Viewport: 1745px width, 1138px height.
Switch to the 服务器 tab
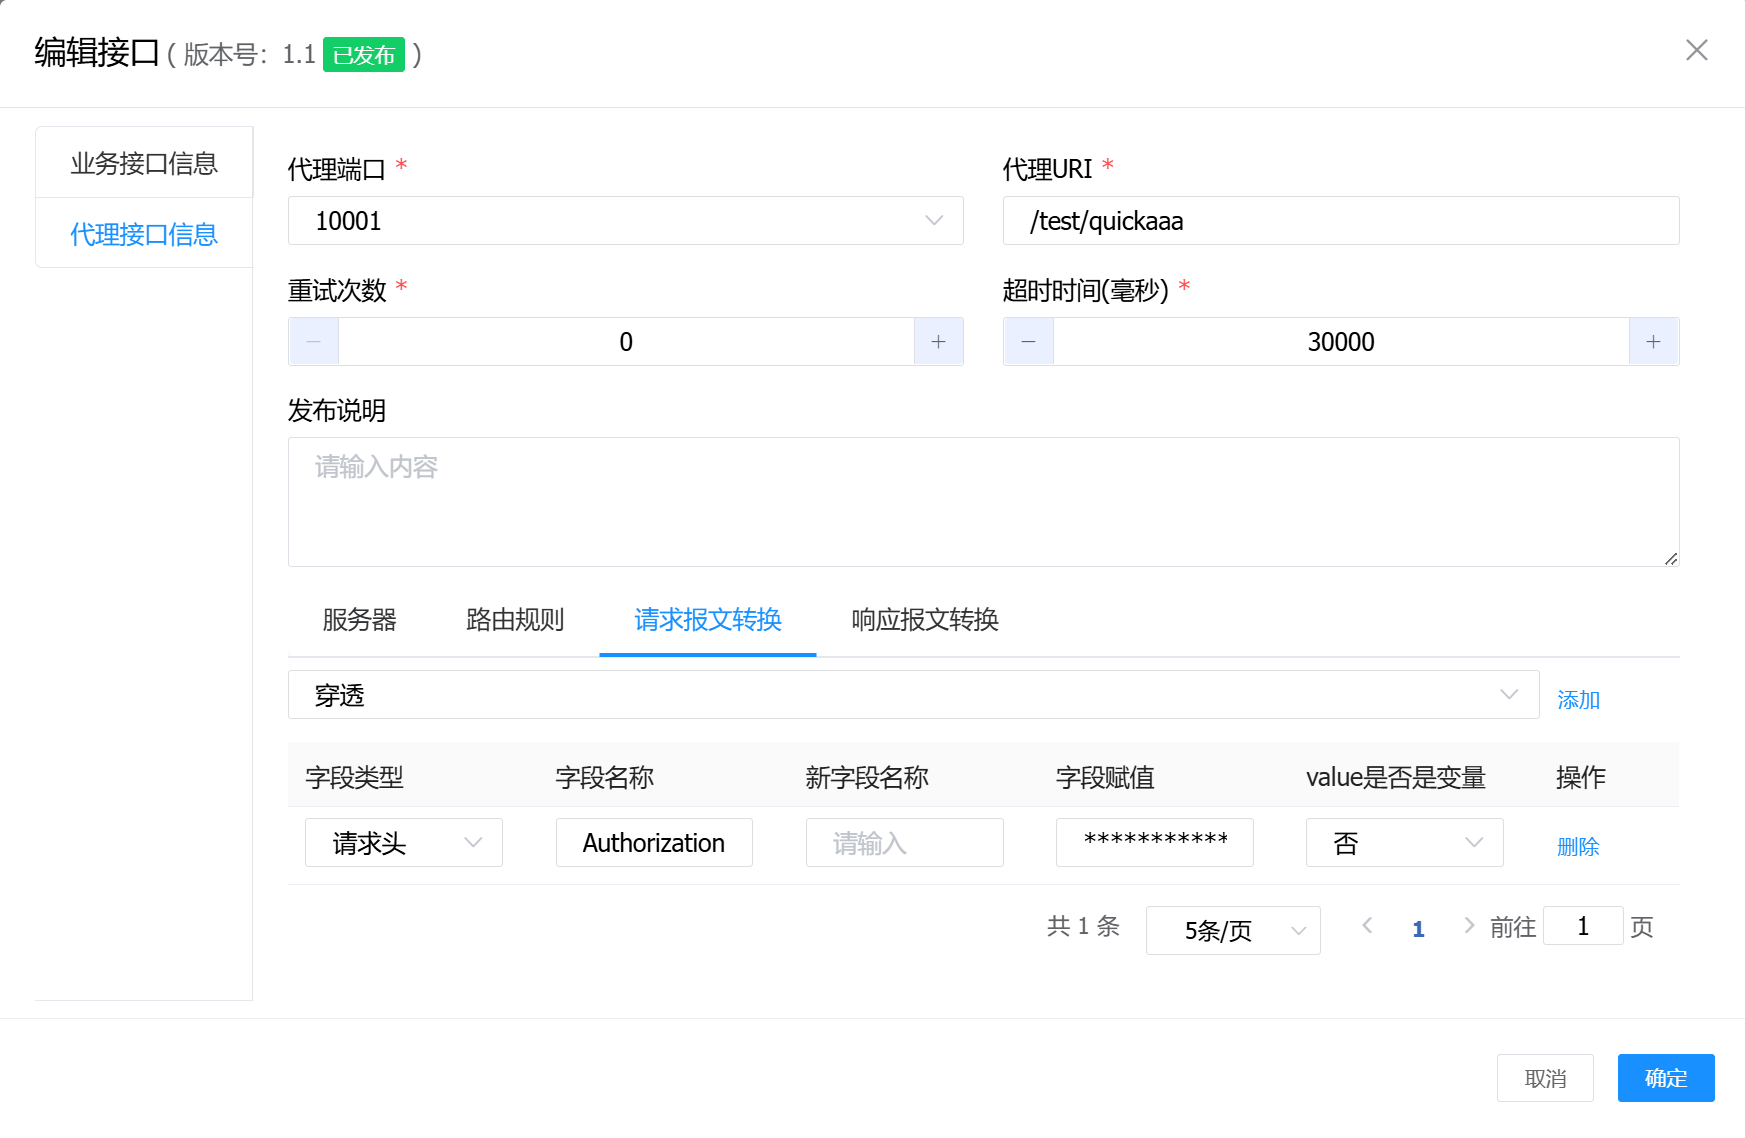[x=359, y=620]
